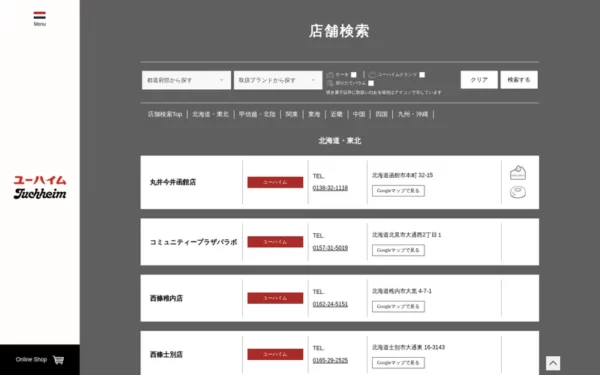This screenshot has width=600, height=375.
Task: Click store name 丸井今井函館店
Action: pos(173,182)
